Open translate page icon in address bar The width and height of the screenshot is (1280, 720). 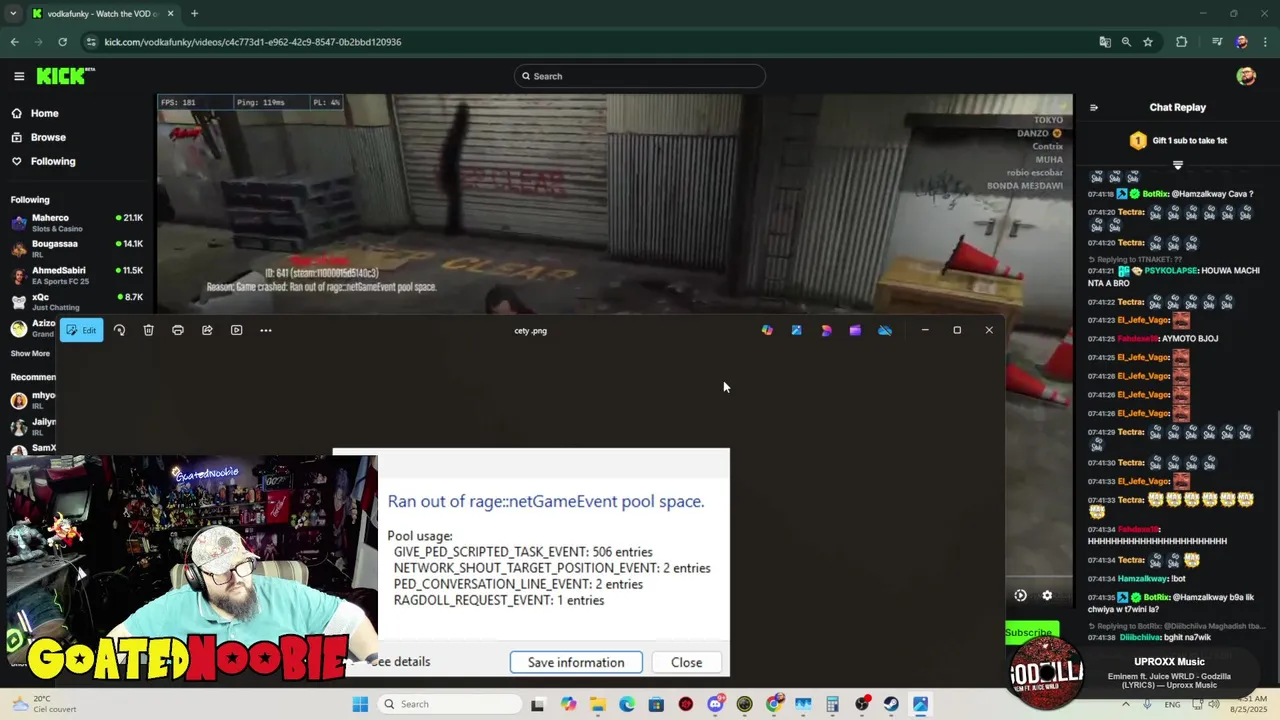pos(1104,42)
